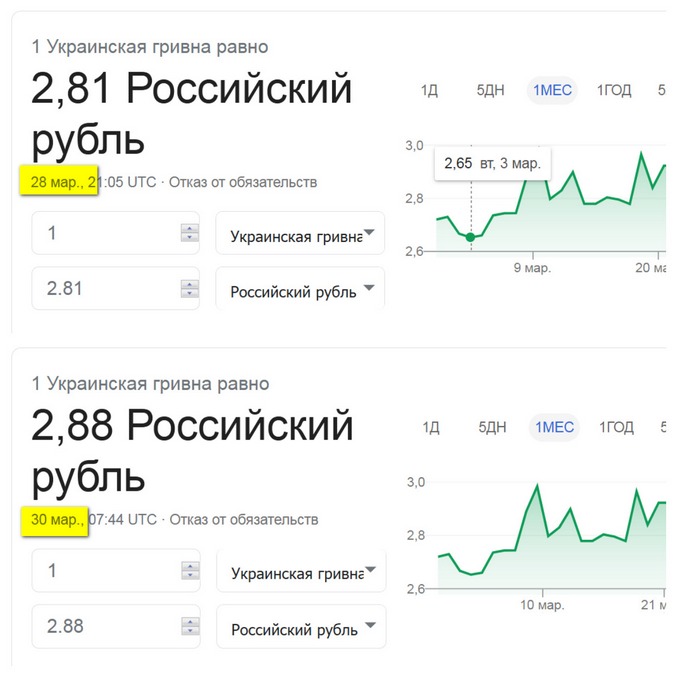The image size is (675, 675).
Task: Click the top converter's 2.81 ruble input field
Action: [x=115, y=288]
